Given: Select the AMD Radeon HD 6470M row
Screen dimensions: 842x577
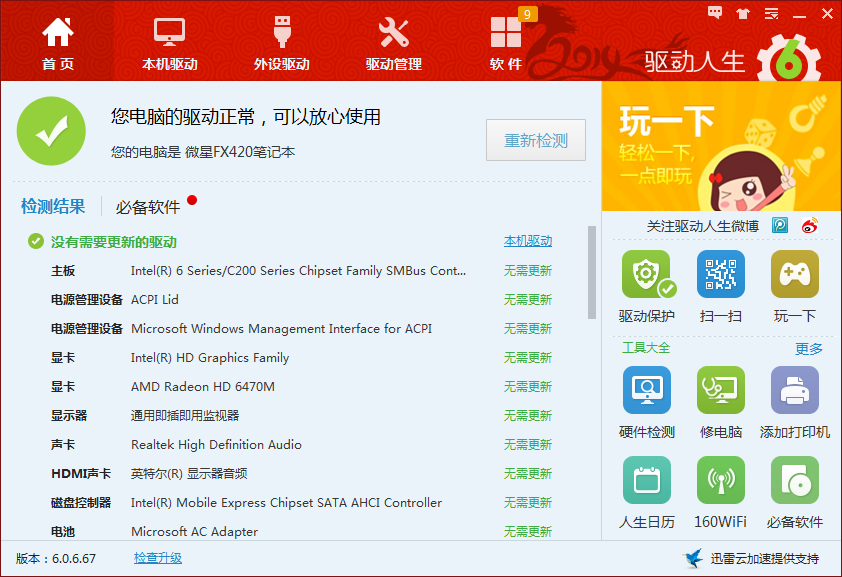Looking at the screenshot, I should tap(301, 386).
